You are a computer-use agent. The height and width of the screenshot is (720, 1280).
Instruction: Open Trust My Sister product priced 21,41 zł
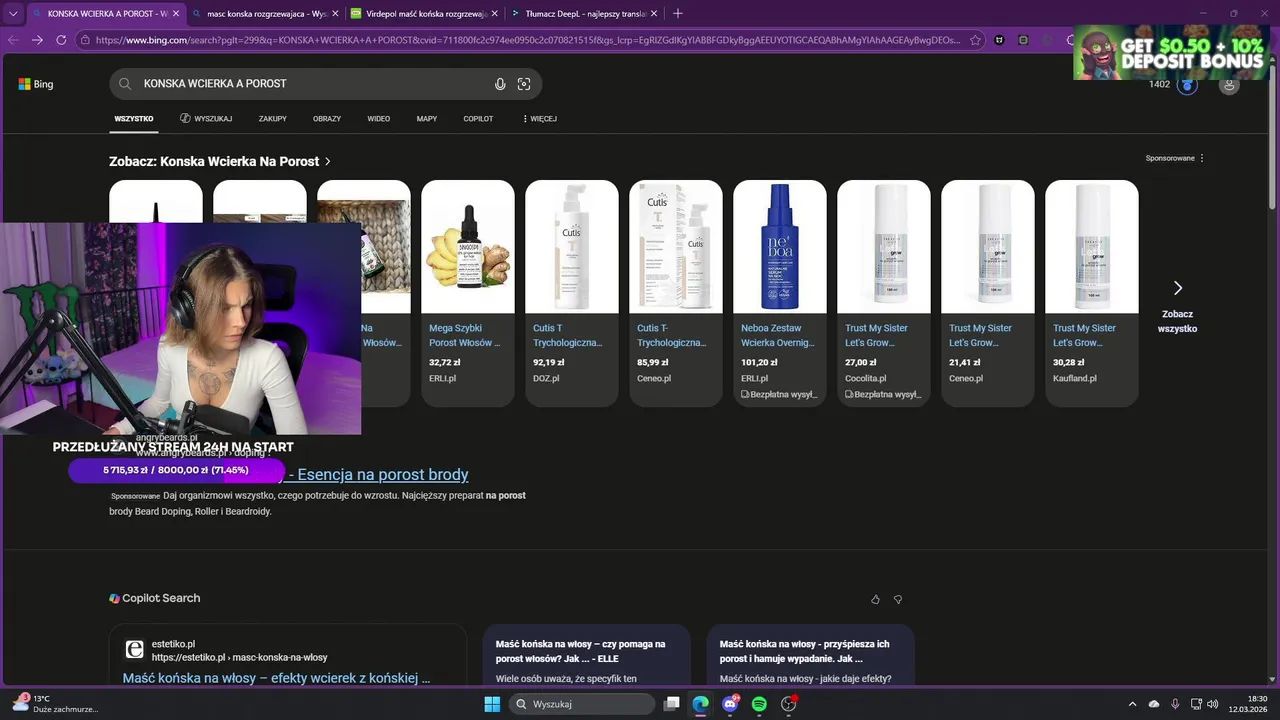click(x=988, y=293)
